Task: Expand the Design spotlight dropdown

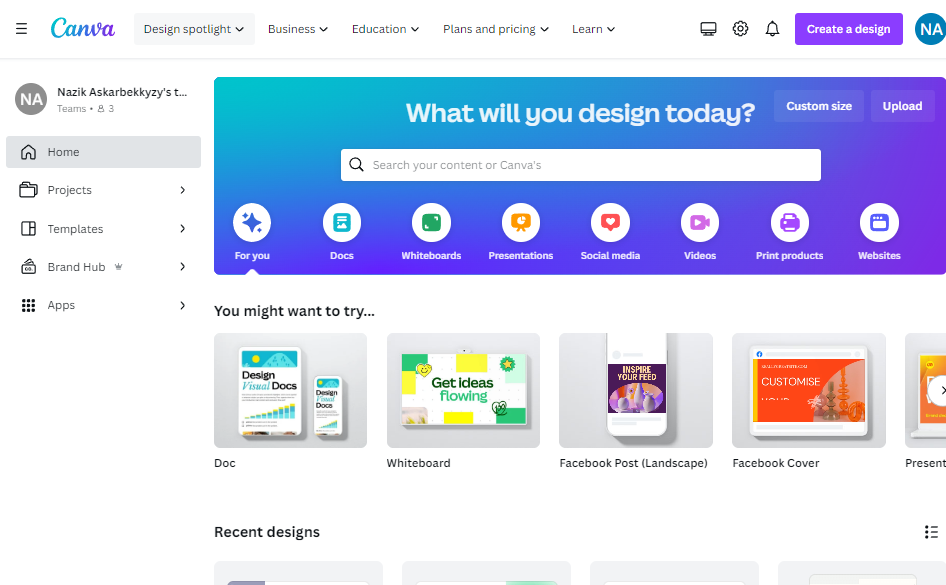Action: pyautogui.click(x=194, y=29)
